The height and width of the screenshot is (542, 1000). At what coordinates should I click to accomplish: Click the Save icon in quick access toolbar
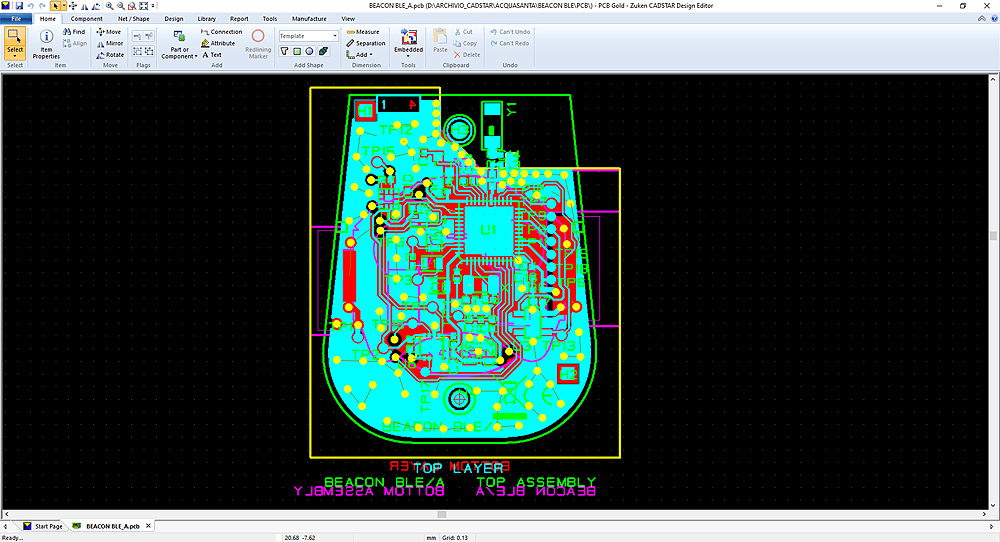[19, 6]
